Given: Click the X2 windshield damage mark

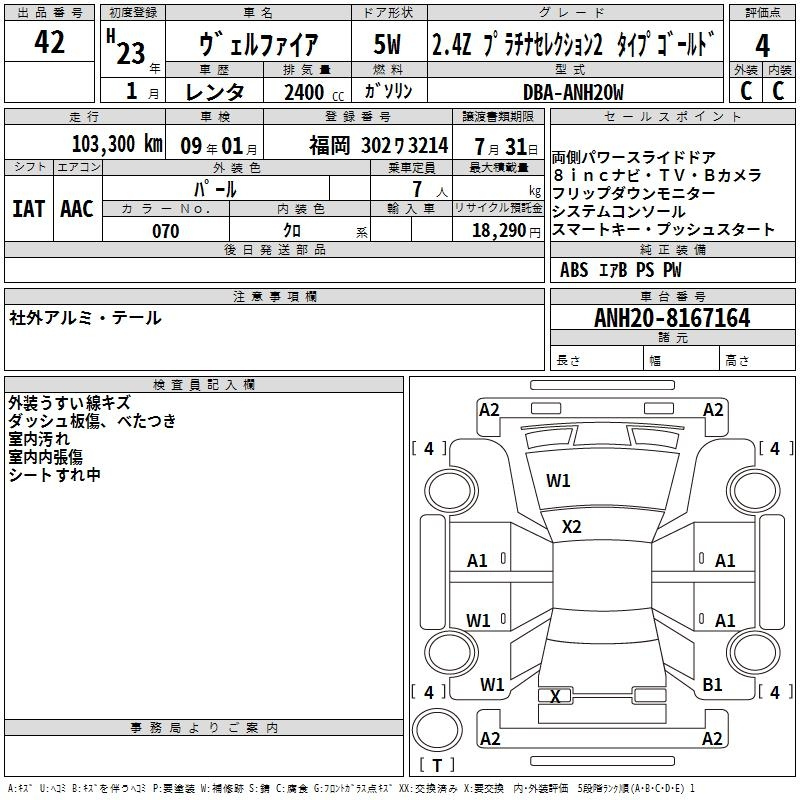Looking at the screenshot, I should tap(571, 527).
